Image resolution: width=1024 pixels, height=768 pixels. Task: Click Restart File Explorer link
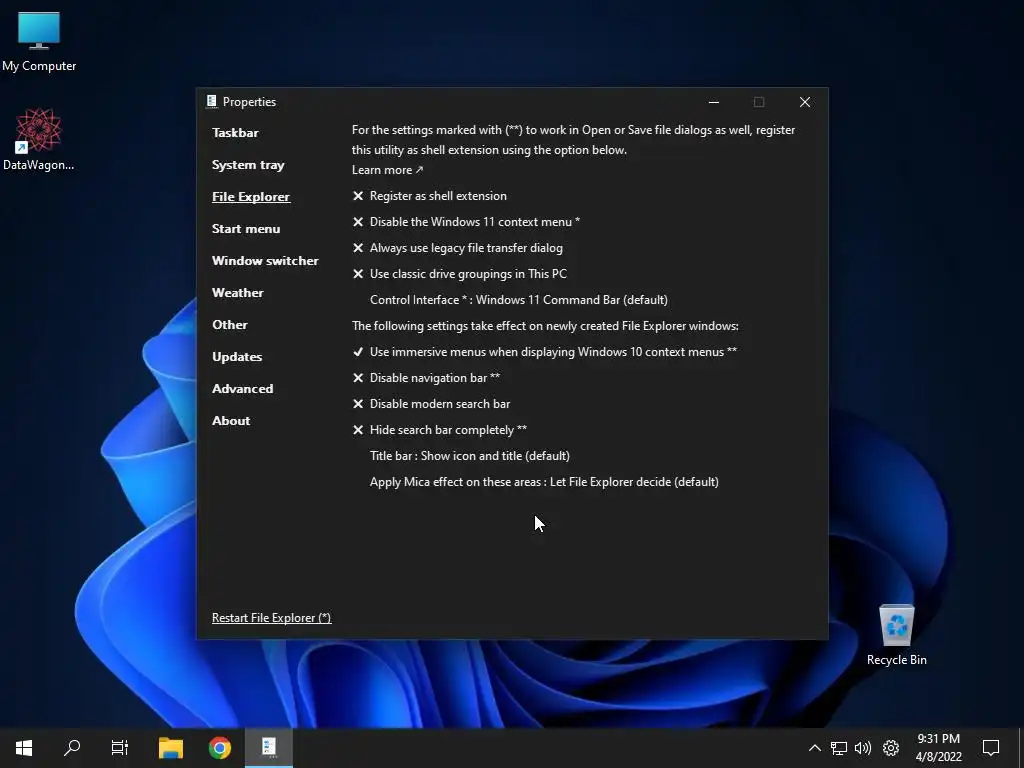pyautogui.click(x=271, y=618)
